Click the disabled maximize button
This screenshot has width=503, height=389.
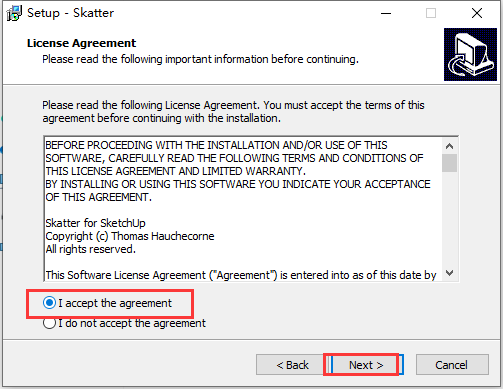[x=431, y=13]
